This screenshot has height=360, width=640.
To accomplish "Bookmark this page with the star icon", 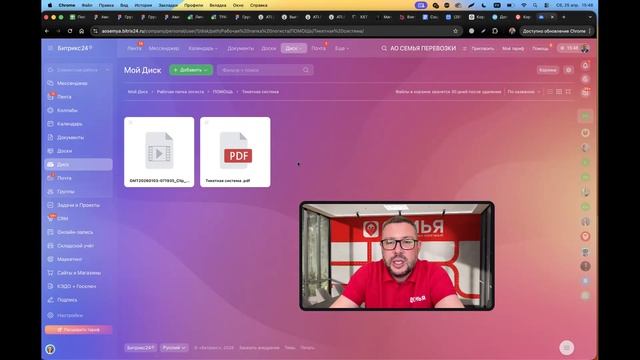I will (x=456, y=31).
